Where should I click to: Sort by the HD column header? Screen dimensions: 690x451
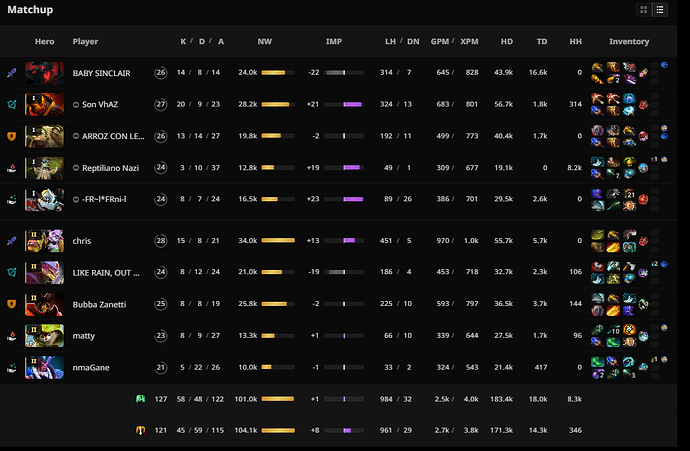click(x=506, y=41)
